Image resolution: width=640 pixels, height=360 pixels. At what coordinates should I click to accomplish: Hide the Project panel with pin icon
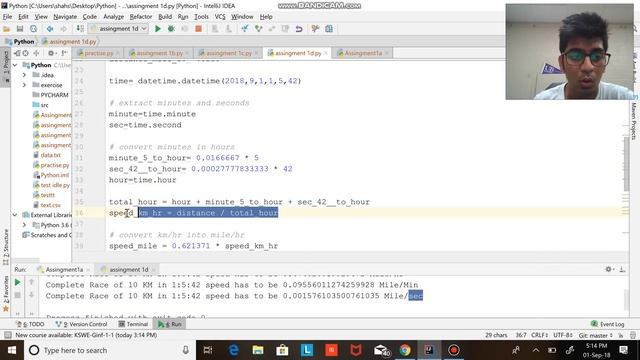pos(64,53)
